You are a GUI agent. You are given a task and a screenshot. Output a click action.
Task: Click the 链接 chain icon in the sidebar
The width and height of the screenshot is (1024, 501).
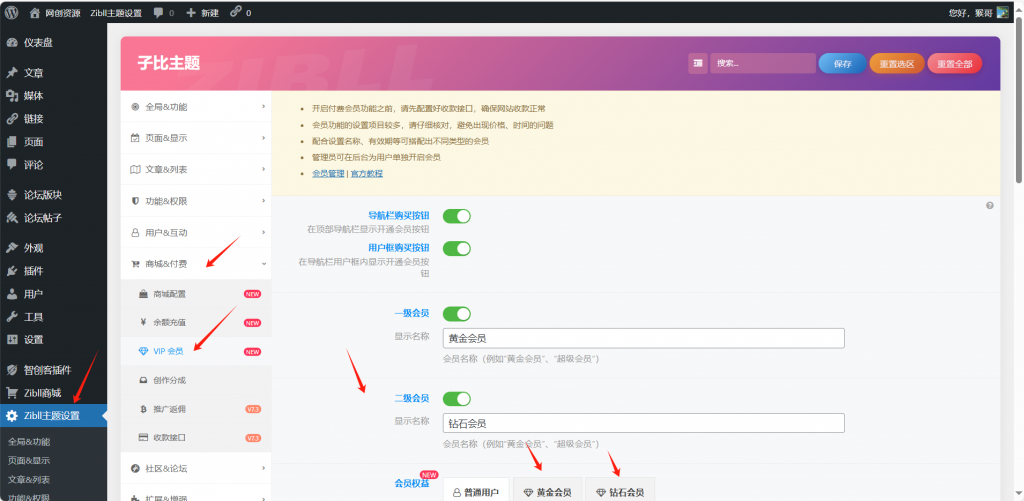coord(12,119)
